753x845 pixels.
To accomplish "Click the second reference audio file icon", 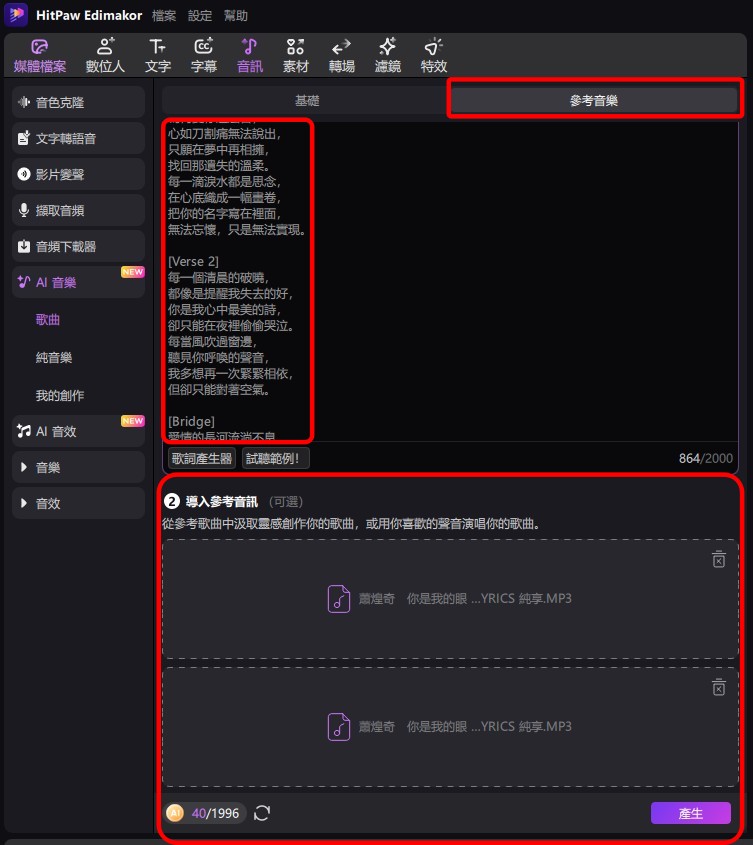I will click(x=338, y=726).
